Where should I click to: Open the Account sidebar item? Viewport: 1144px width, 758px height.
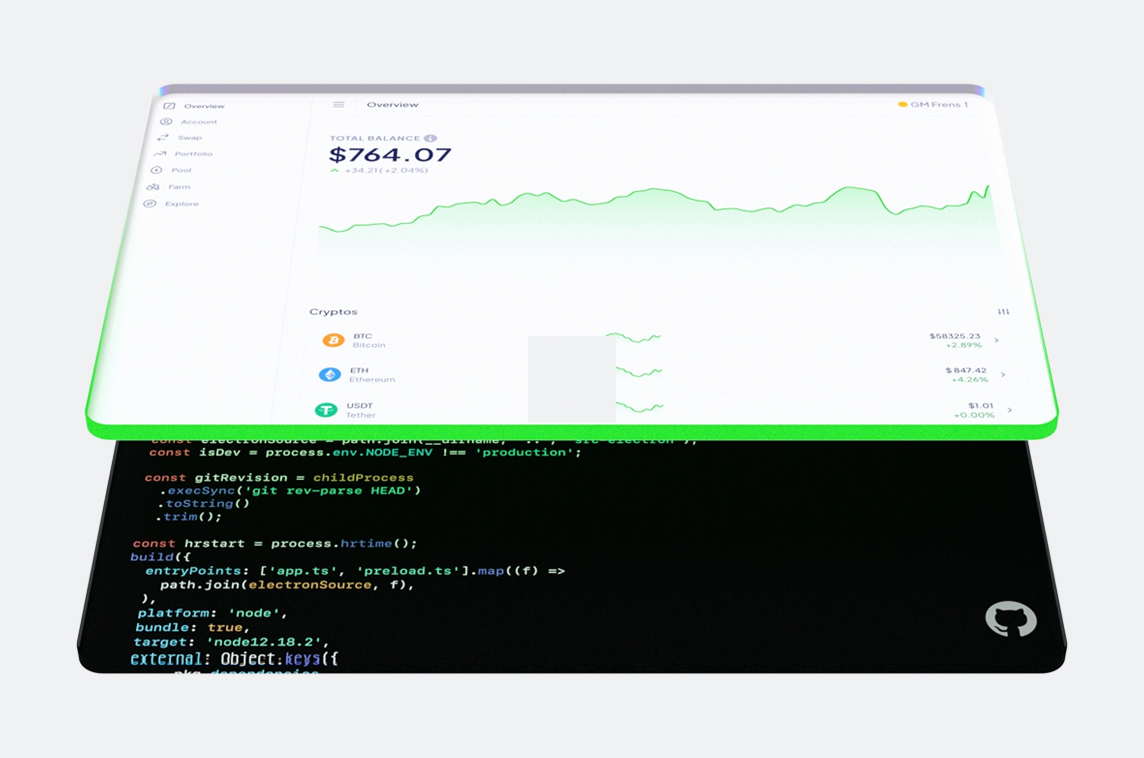click(189, 122)
